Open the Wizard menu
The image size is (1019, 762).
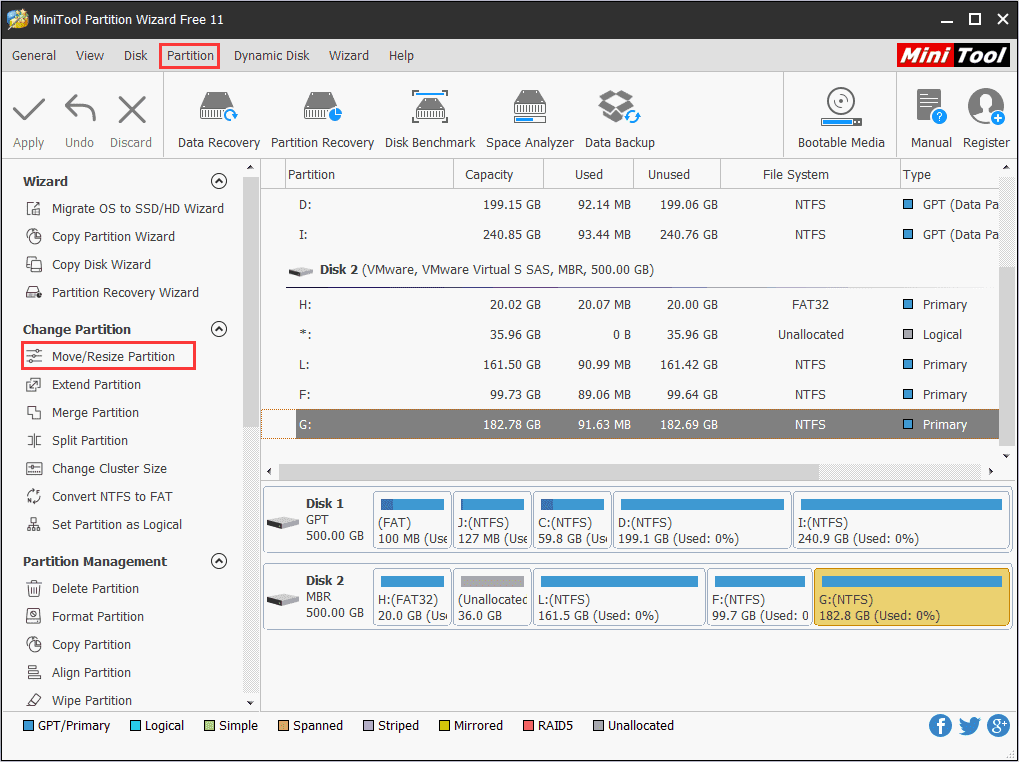pyautogui.click(x=349, y=56)
